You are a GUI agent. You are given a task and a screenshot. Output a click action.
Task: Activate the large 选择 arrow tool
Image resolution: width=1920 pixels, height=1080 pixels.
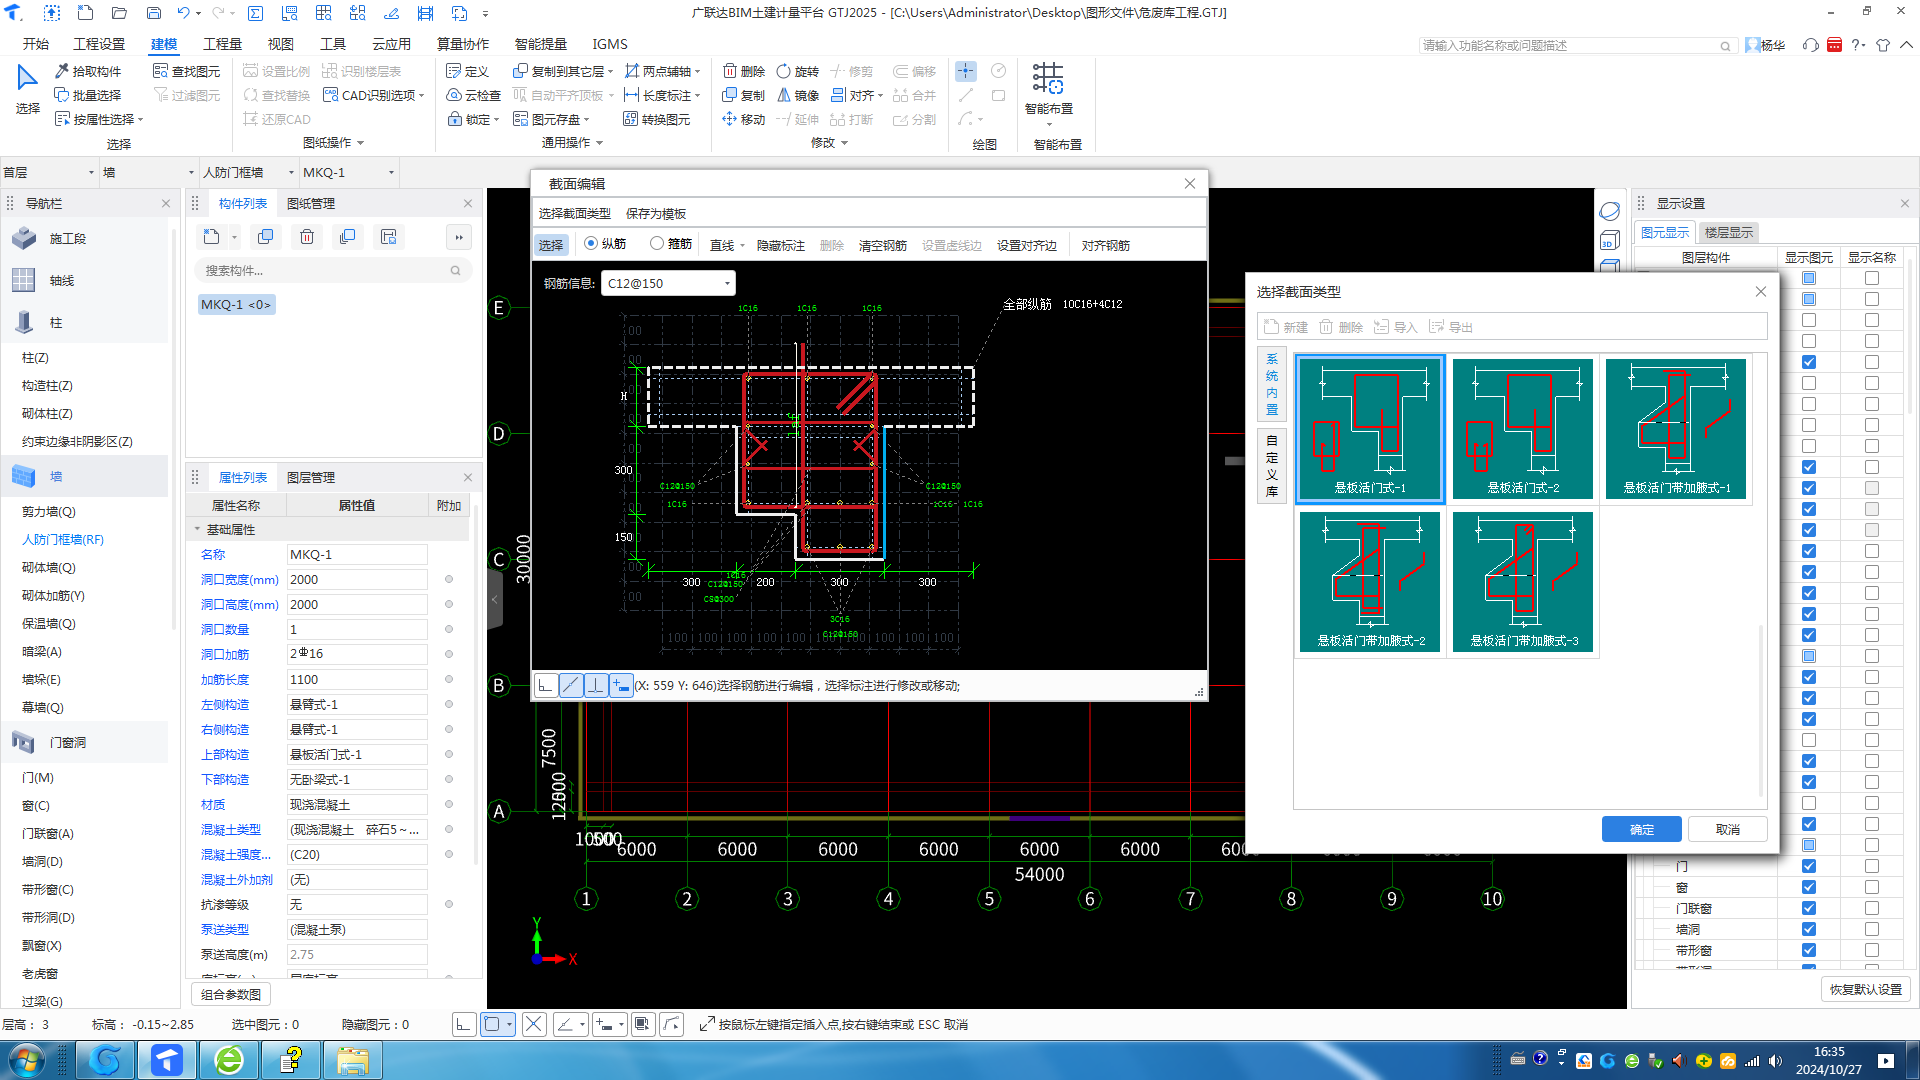(27, 89)
